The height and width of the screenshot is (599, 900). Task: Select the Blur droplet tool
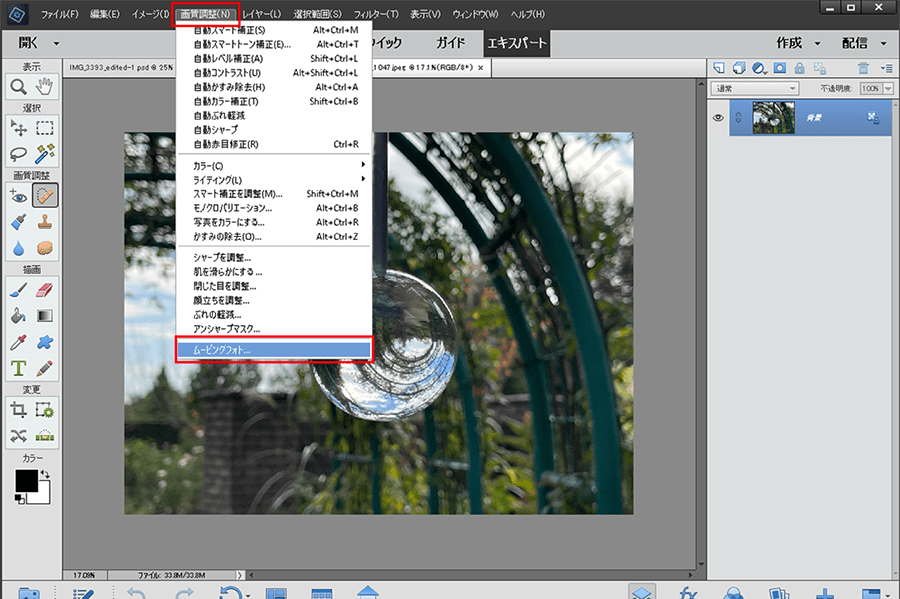point(18,248)
